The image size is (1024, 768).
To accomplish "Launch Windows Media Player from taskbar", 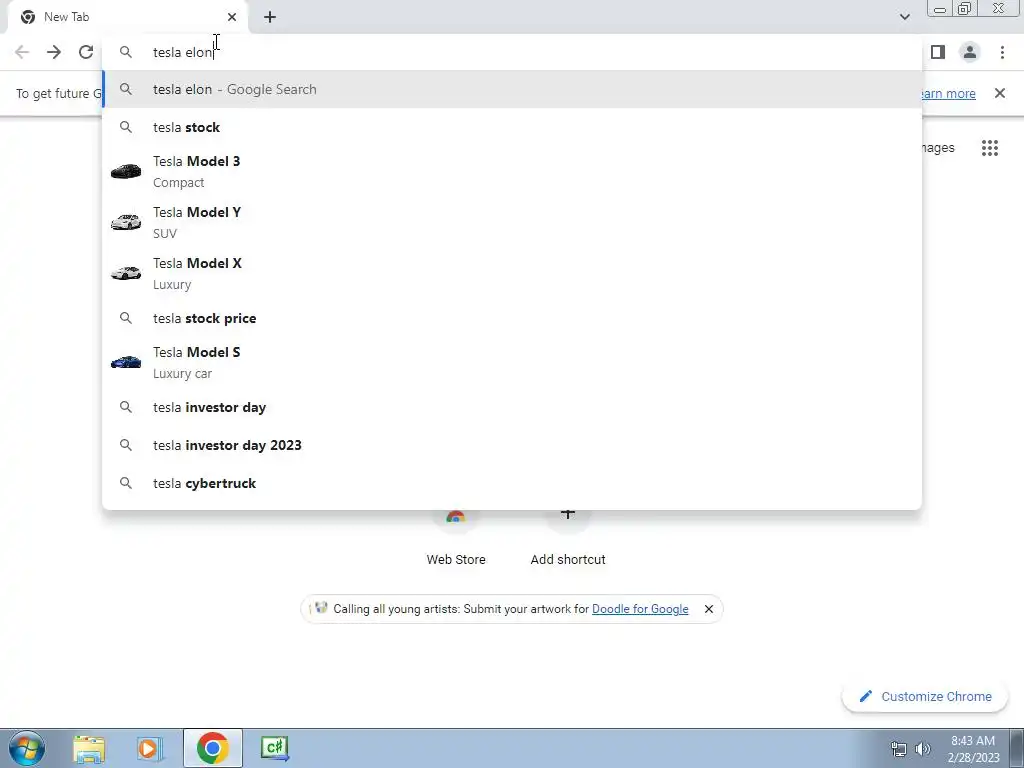I will pos(150,748).
